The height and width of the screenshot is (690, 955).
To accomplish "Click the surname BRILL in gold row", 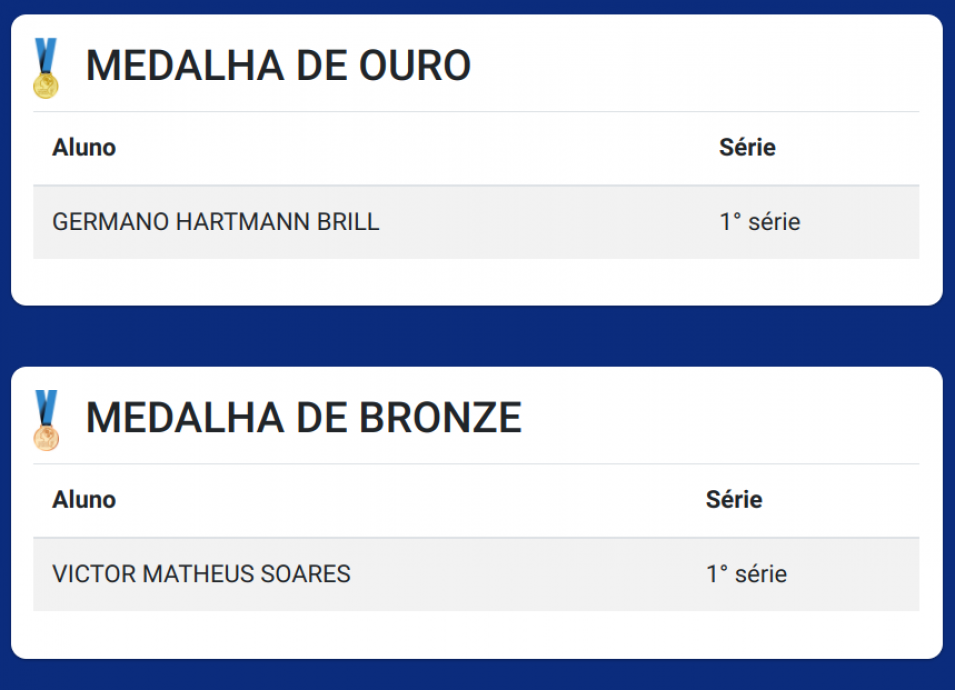I will pyautogui.click(x=348, y=222).
